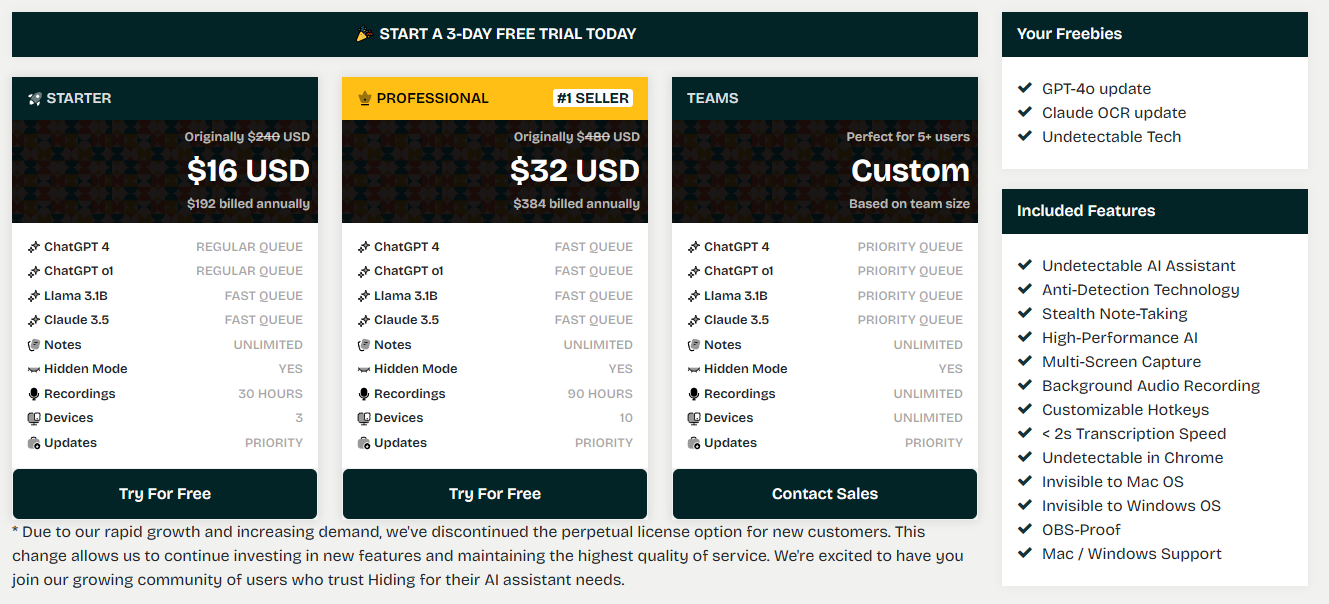Click the #1 SELLER badge
Viewport: 1329px width, 604px height.
[x=593, y=98]
